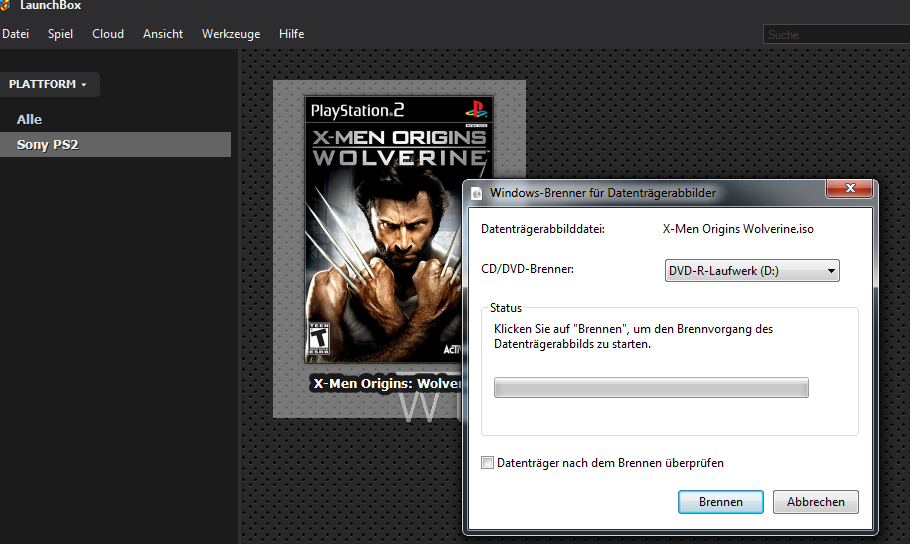Image resolution: width=910 pixels, height=544 pixels.
Task: Click X-Men Origins Wolverine.iso filename
Action: [738, 229]
